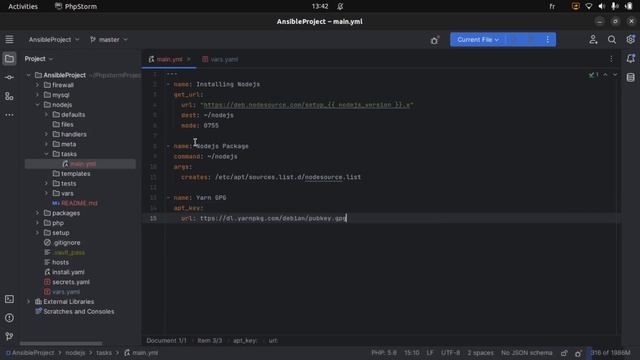This screenshot has height=360, width=640.
Task: Expand the handlers folder
Action: point(47,134)
